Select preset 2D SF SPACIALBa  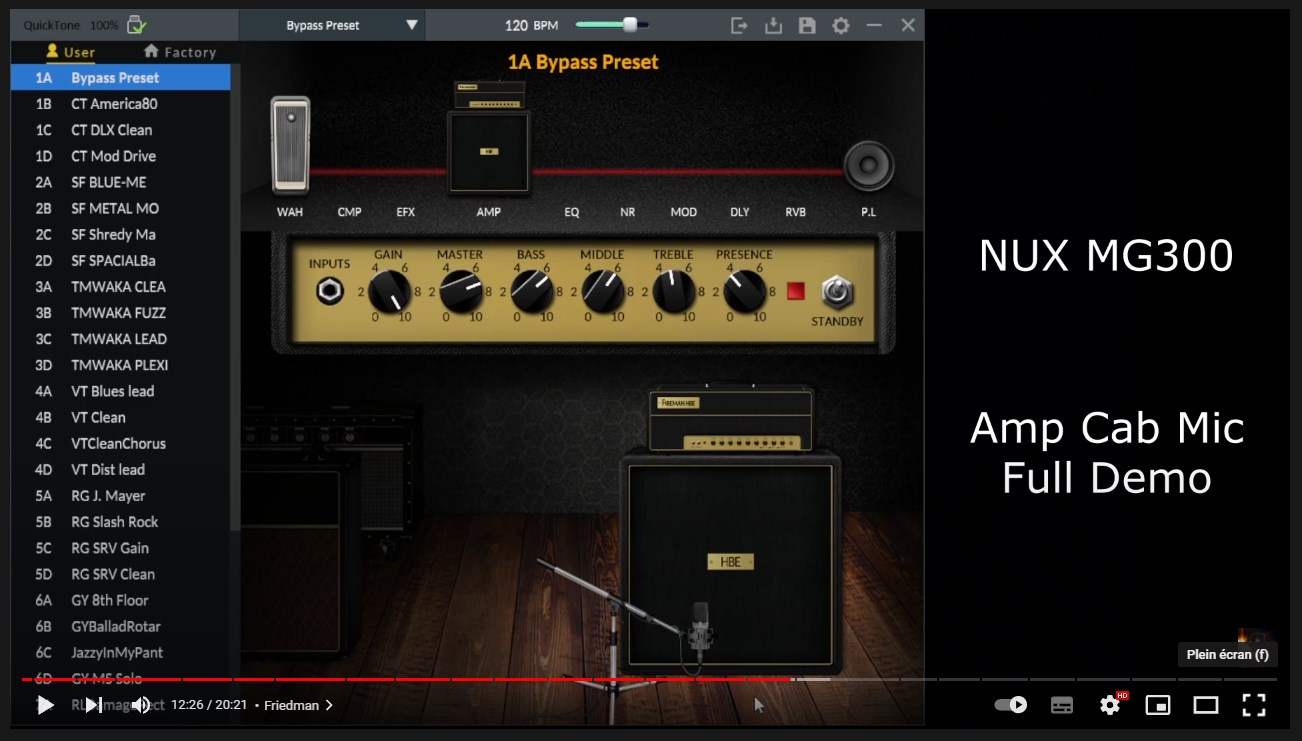click(121, 260)
